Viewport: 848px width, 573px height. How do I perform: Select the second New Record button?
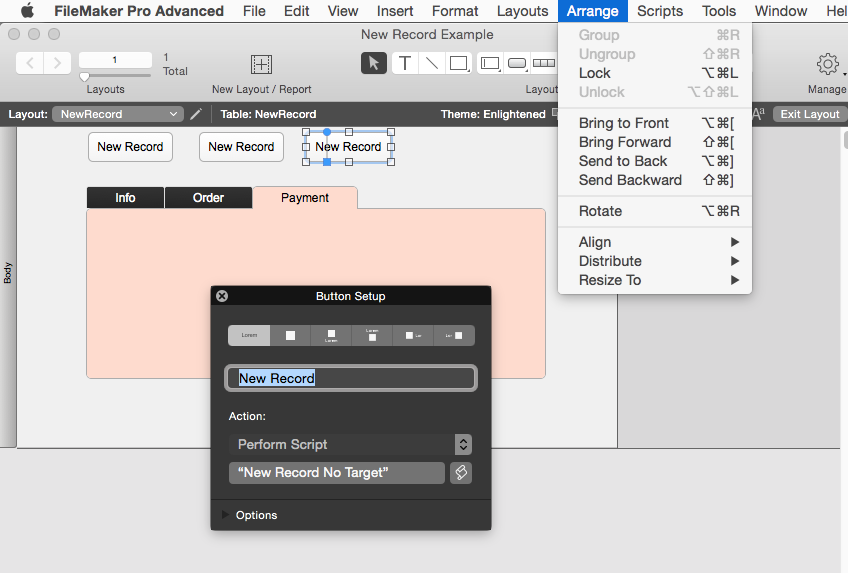coord(241,147)
